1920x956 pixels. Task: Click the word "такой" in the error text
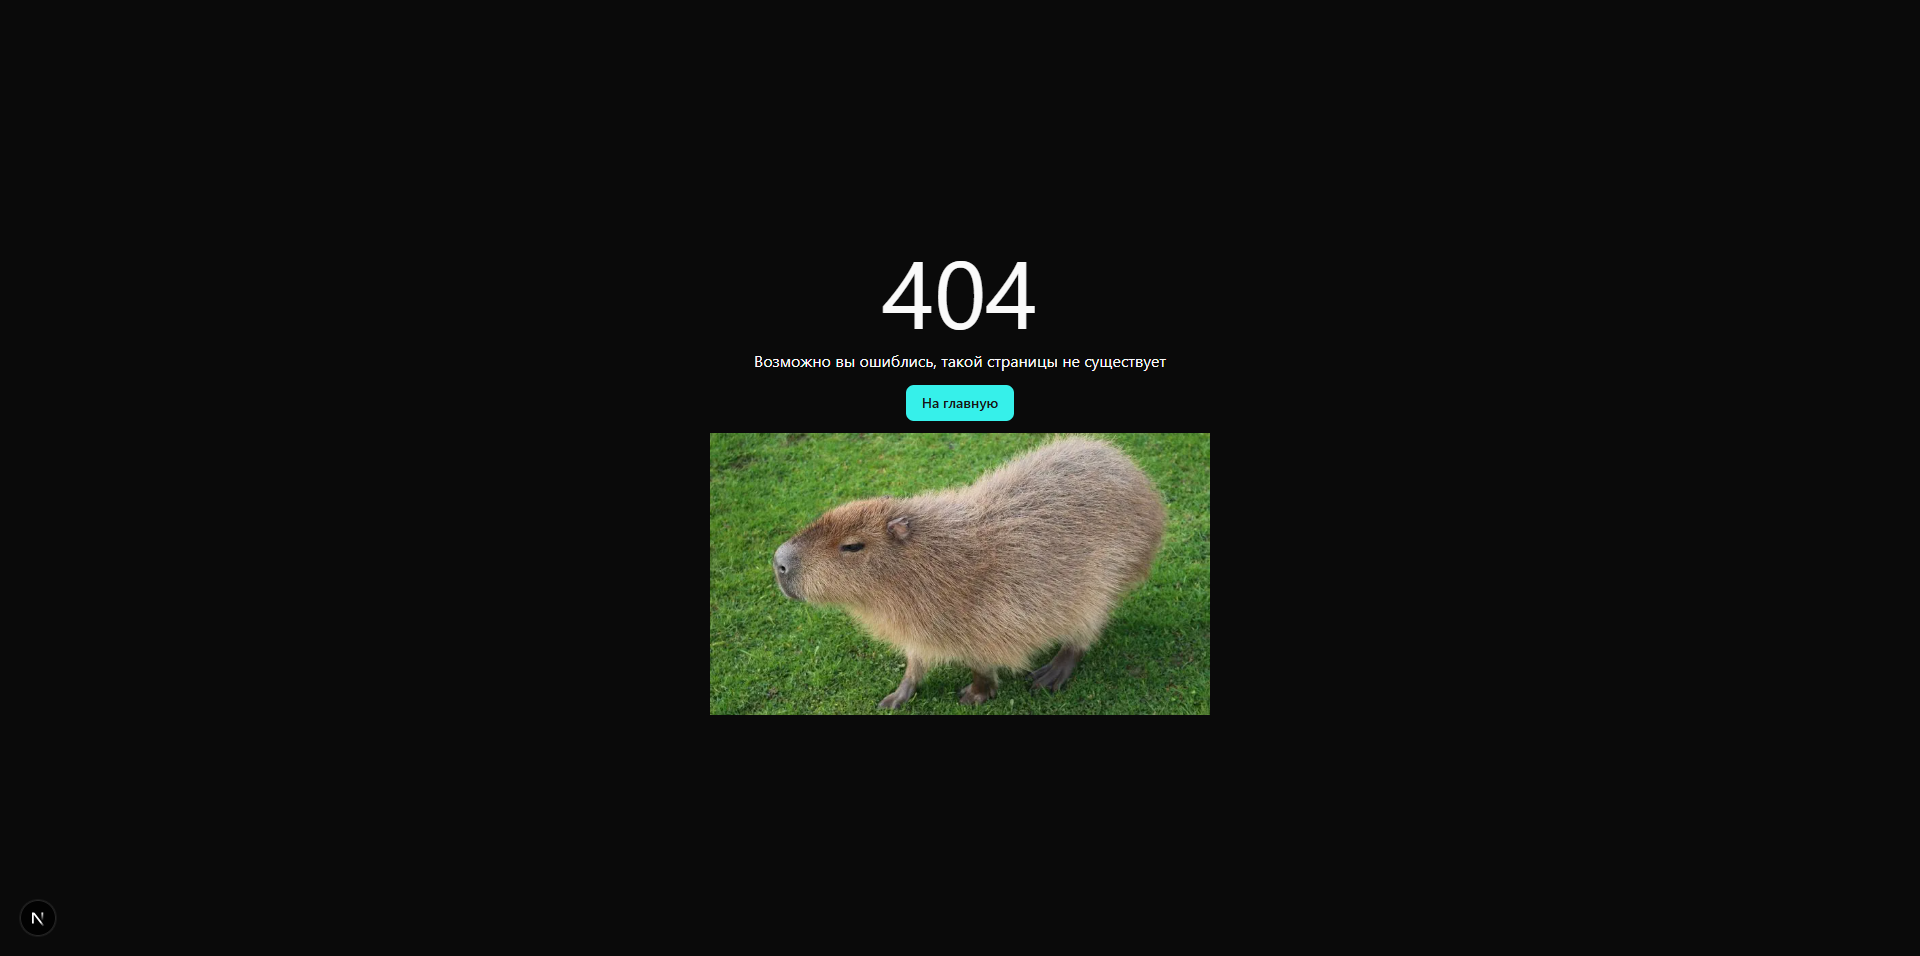961,362
